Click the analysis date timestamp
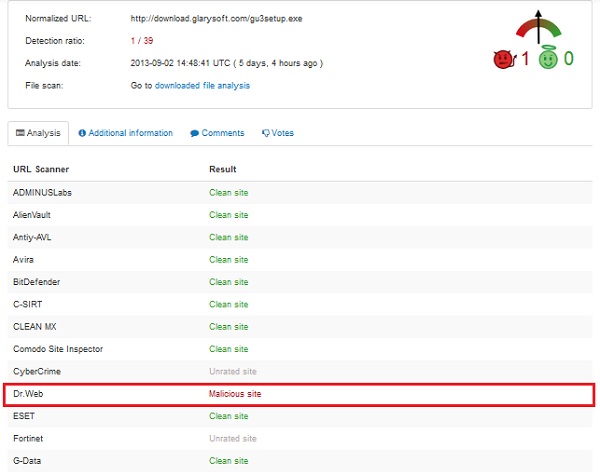This screenshot has height=475, width=600. click(226, 63)
